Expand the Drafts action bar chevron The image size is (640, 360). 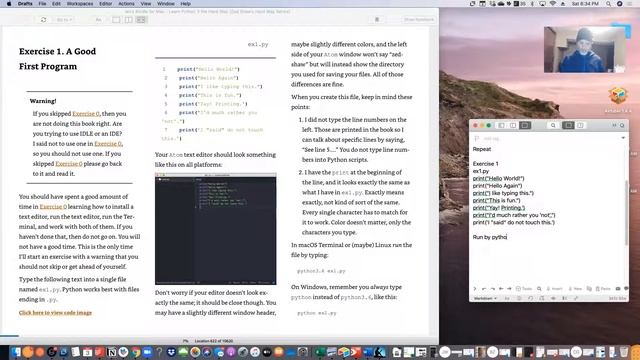click(475, 289)
